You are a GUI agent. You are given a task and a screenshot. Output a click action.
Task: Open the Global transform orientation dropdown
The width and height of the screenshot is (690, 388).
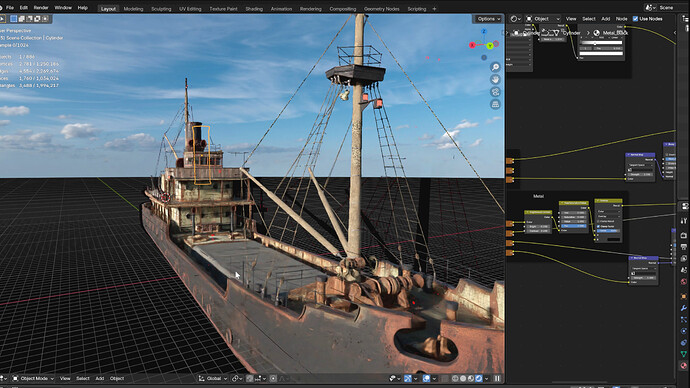tap(213, 378)
